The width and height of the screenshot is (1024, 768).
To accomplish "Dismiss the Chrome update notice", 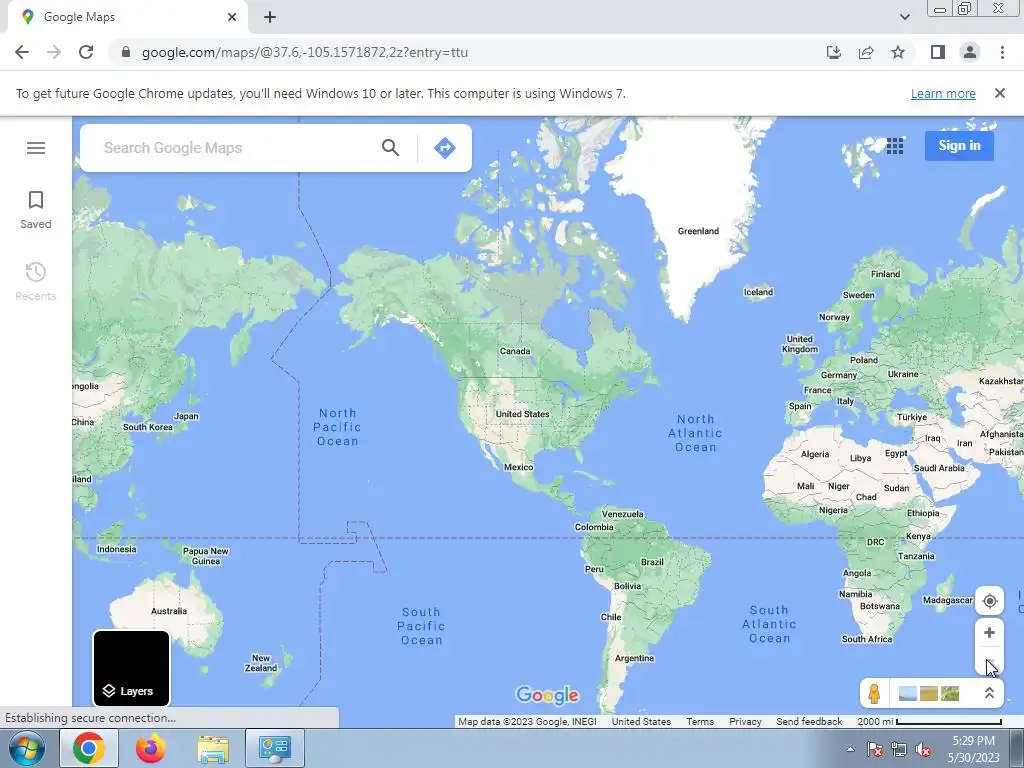I will coord(1000,93).
